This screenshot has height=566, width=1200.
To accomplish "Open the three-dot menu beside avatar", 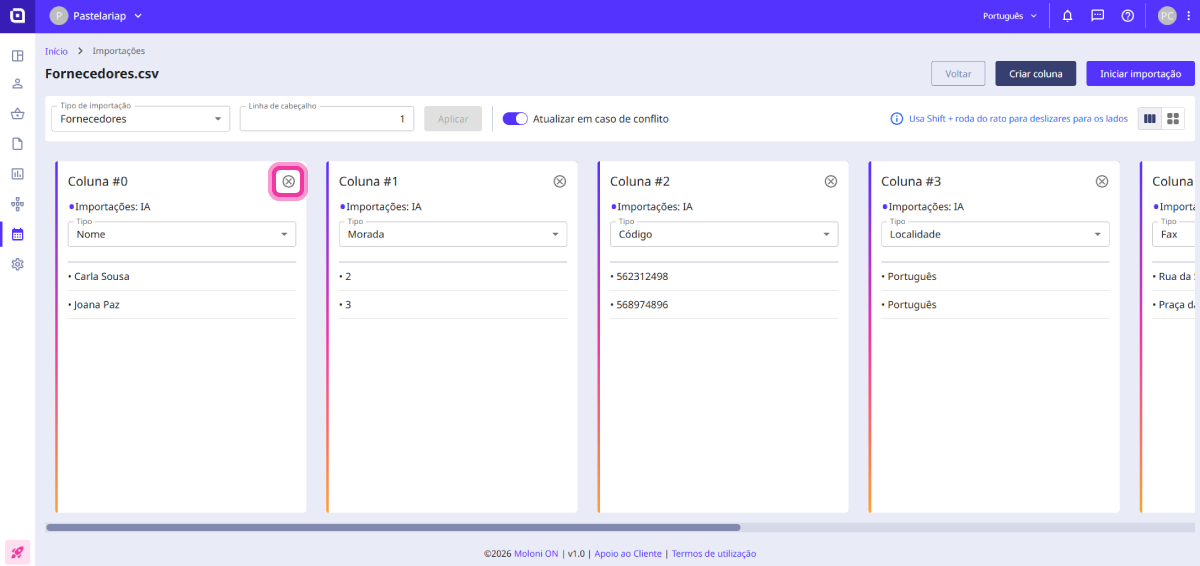I will (x=1188, y=16).
